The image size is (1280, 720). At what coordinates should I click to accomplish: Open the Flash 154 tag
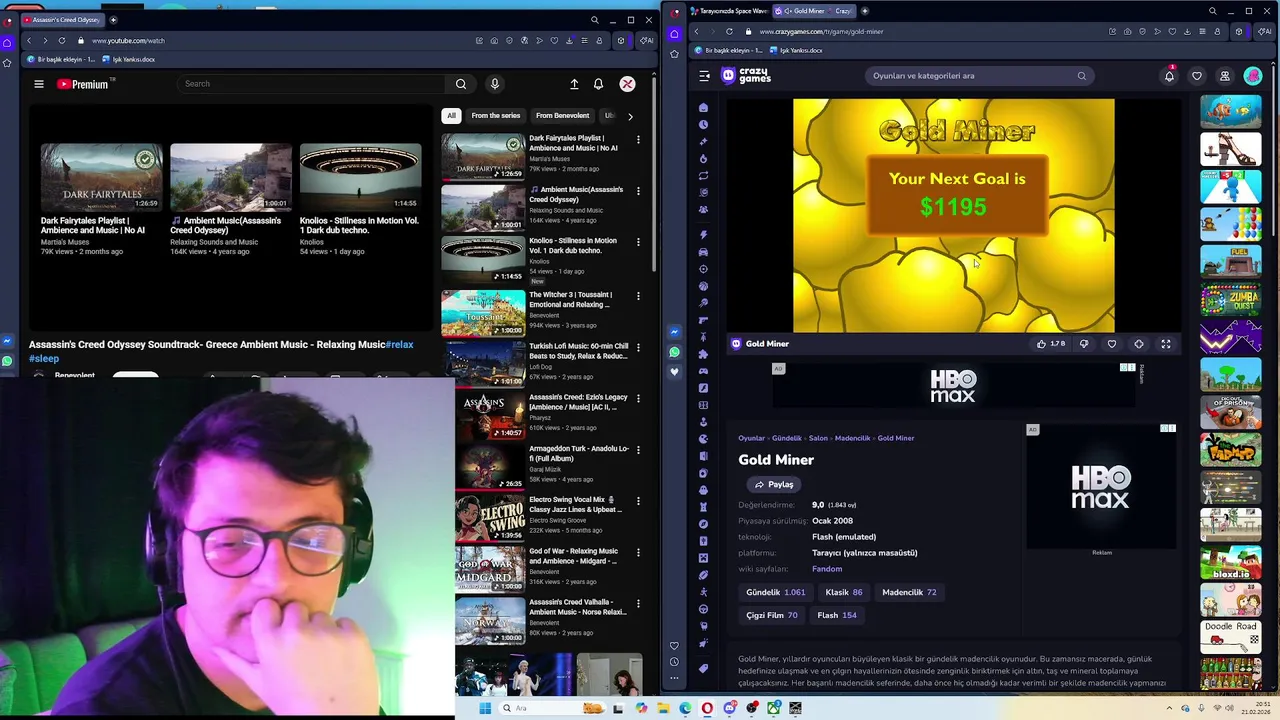[837, 615]
